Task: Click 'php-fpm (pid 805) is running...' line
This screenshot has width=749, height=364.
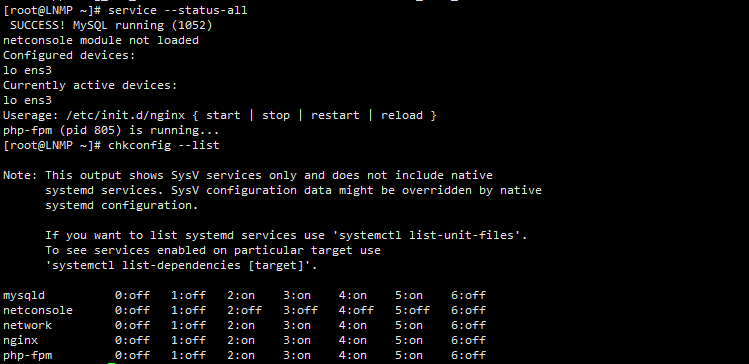Action: click(x=111, y=130)
